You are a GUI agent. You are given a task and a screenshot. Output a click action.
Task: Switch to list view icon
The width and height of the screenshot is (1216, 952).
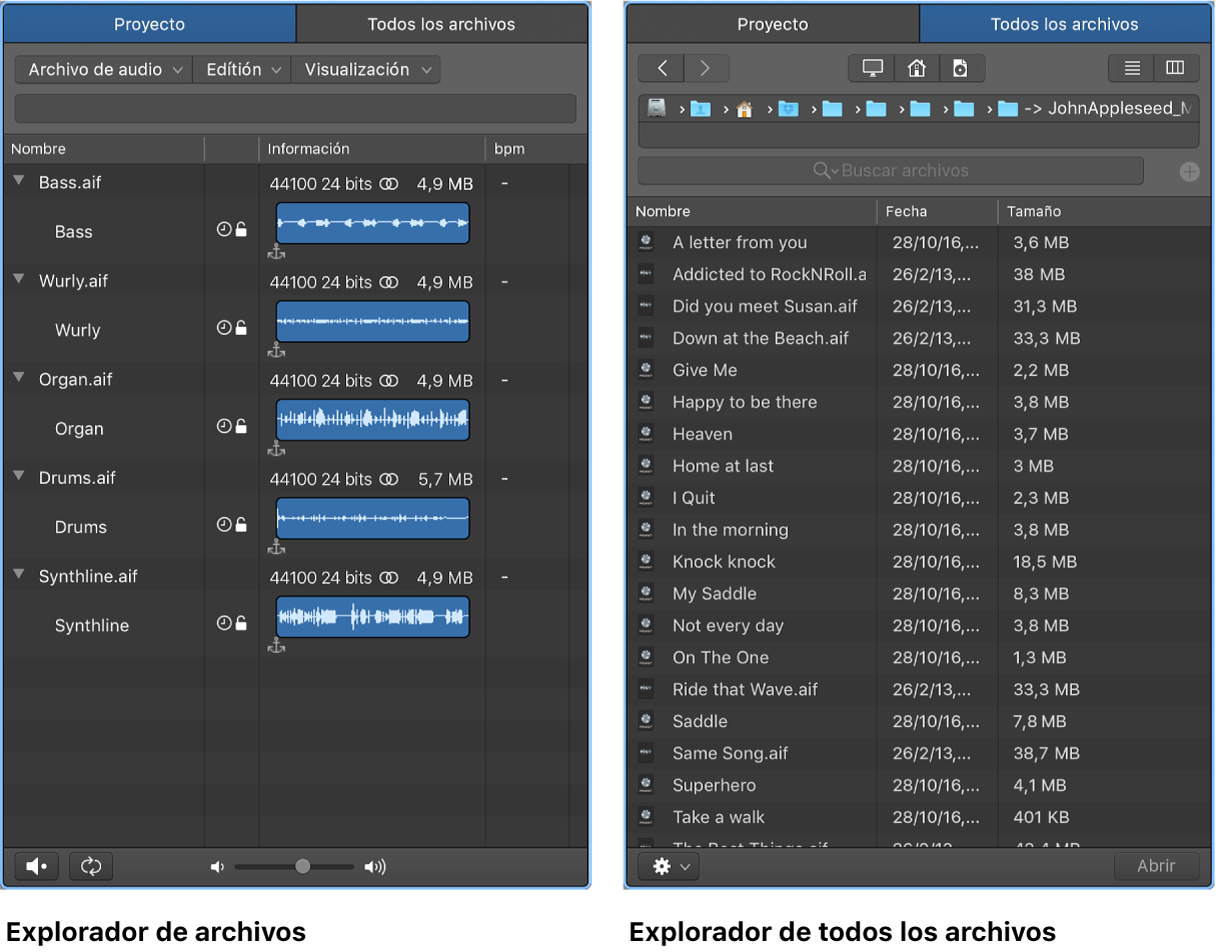pos(1132,68)
